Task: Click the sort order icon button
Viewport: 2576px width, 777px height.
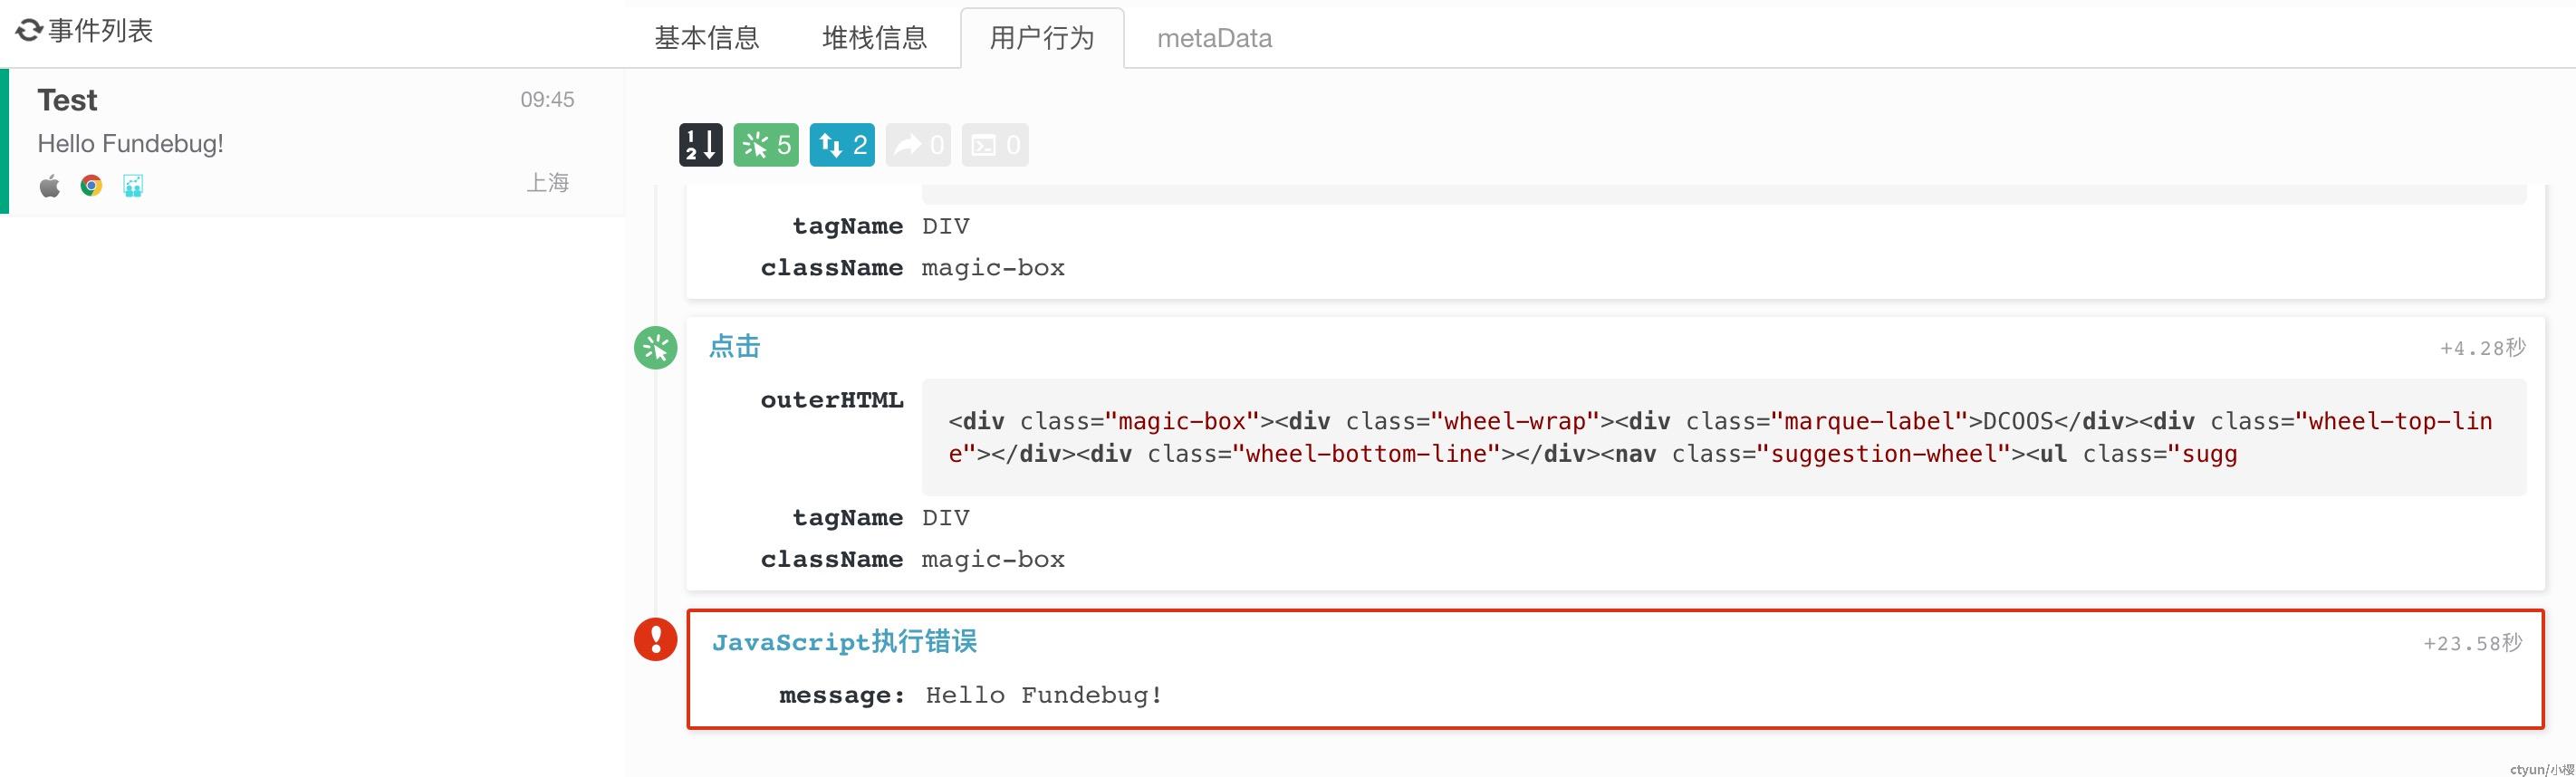Action: pyautogui.click(x=701, y=145)
